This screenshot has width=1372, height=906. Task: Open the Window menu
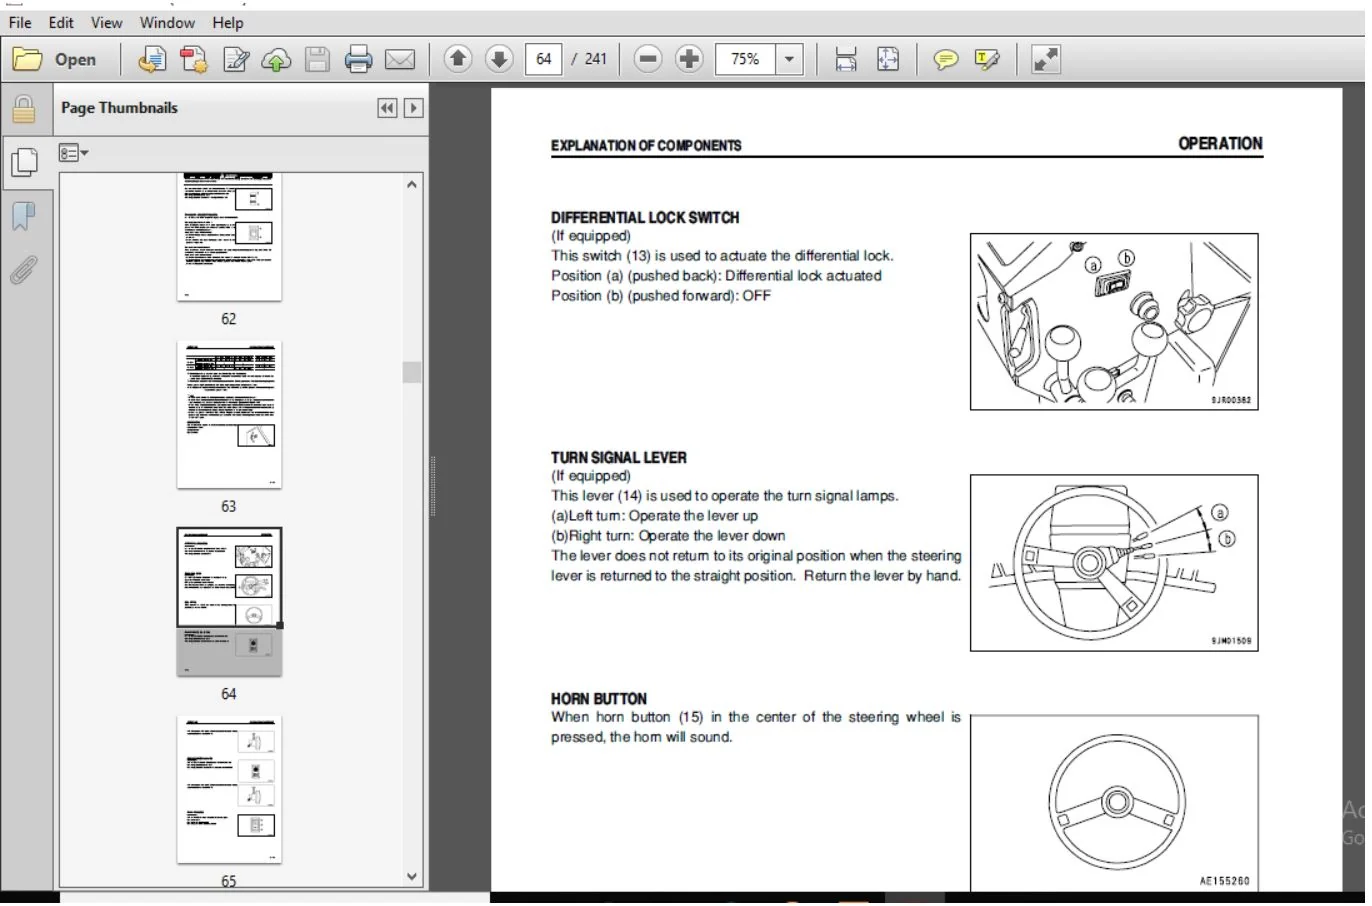coord(167,22)
